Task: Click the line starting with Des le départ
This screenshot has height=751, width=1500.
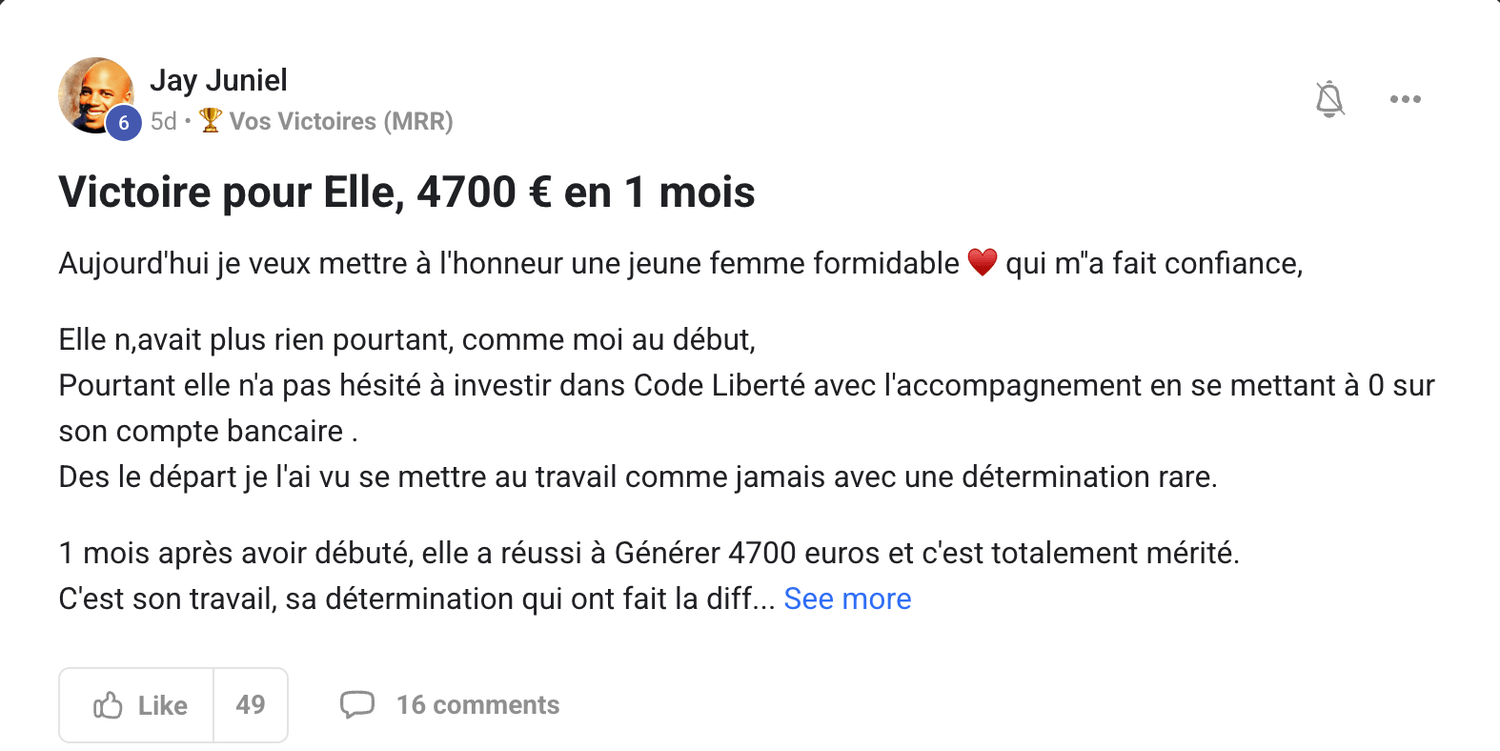Action: point(637,476)
